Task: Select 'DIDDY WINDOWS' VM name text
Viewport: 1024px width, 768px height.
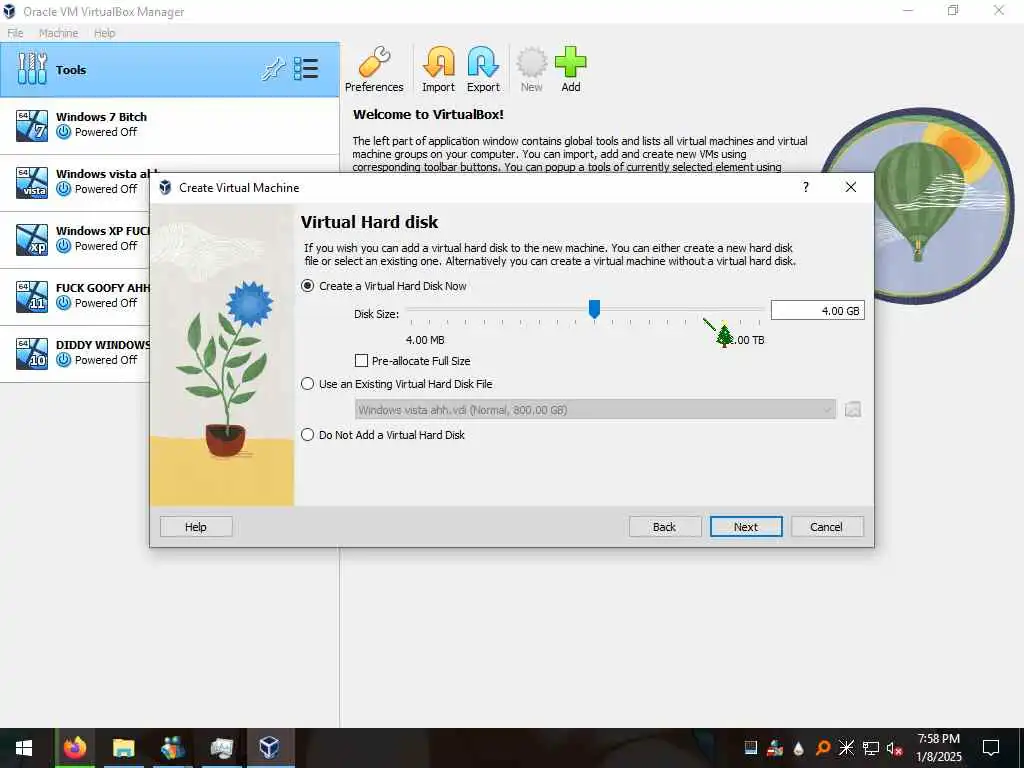Action: [x=103, y=345]
